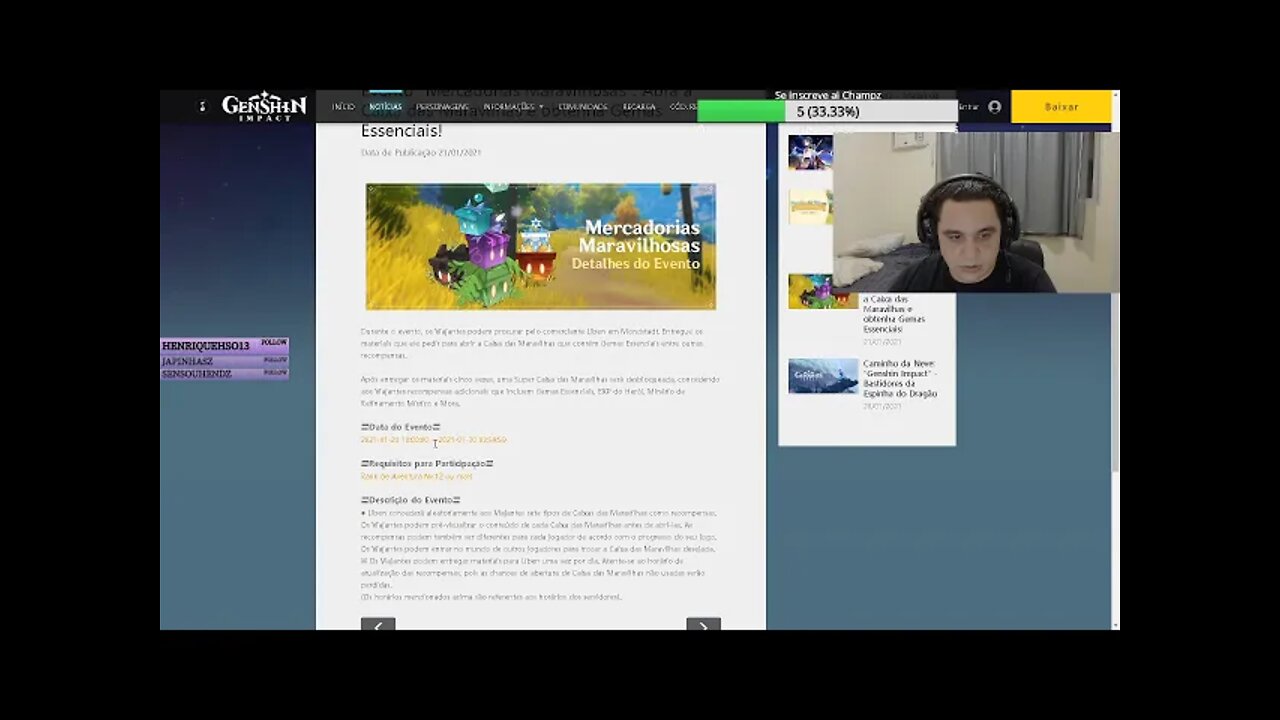The width and height of the screenshot is (1280, 720).
Task: Open the user account avatar icon
Action: 994,107
